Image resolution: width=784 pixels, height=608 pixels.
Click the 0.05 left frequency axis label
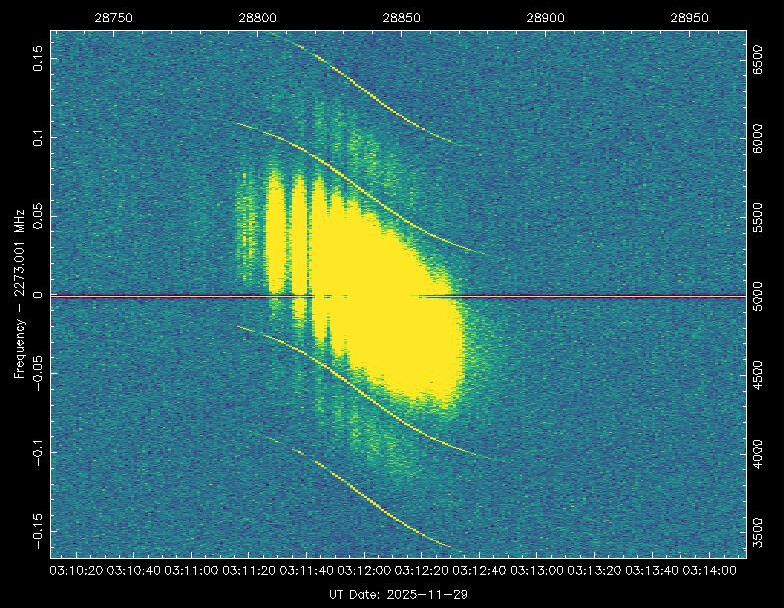(x=38, y=216)
